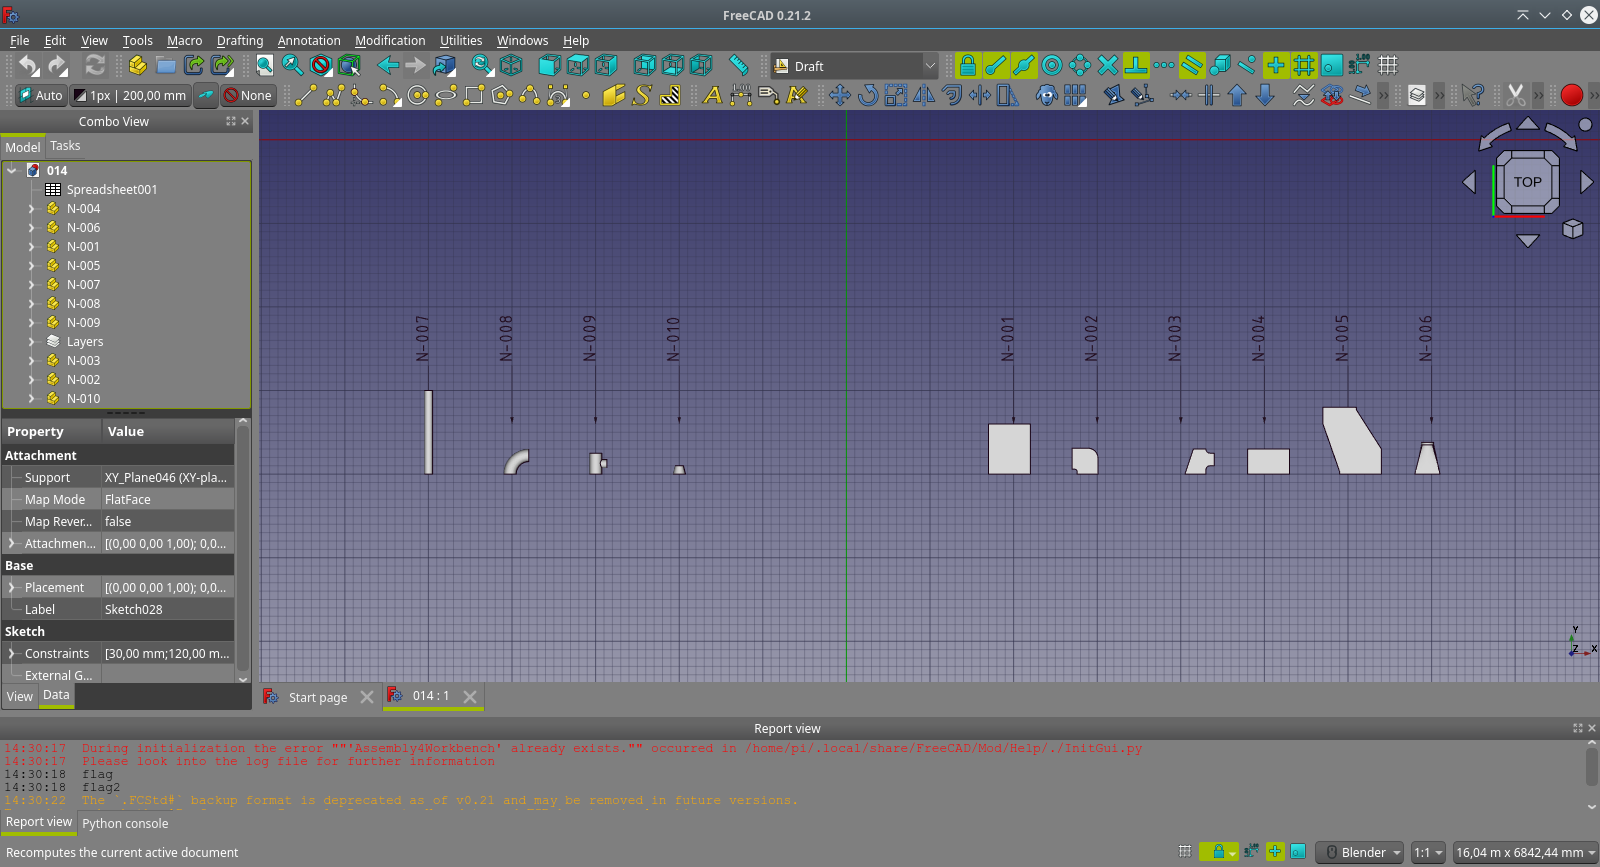Click the Auto working plane button
This screenshot has height=867, width=1600.
[40, 96]
